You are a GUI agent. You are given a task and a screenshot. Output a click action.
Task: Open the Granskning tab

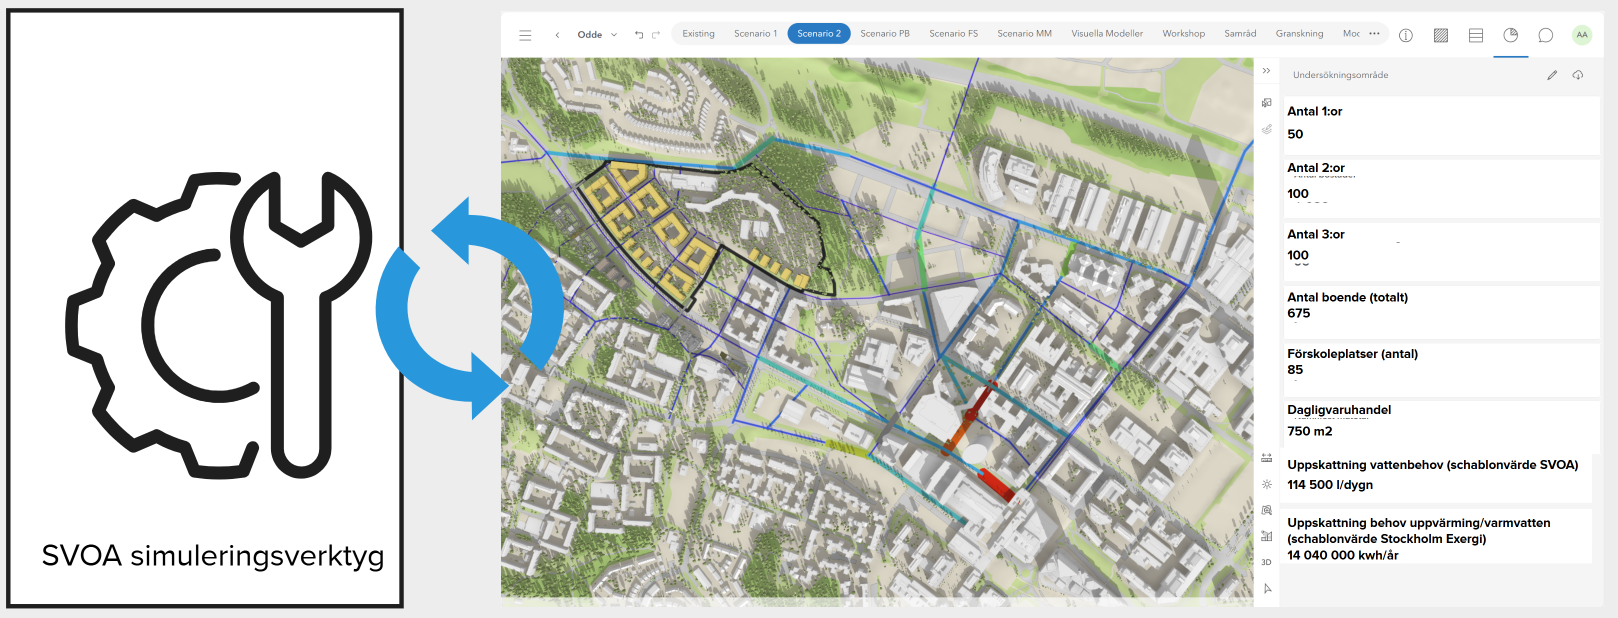point(1299,34)
